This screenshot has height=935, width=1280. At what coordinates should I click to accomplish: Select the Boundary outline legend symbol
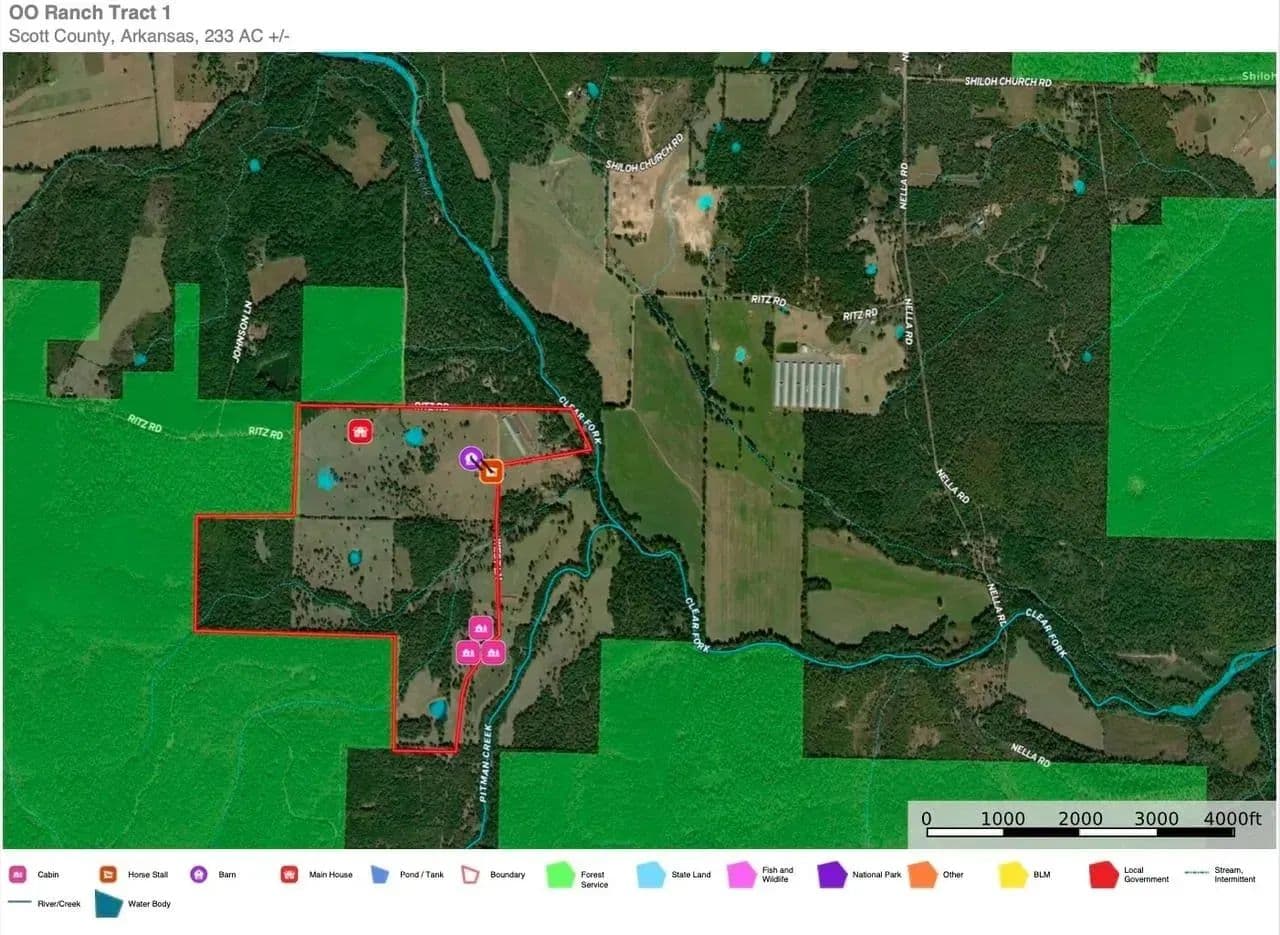[x=470, y=875]
